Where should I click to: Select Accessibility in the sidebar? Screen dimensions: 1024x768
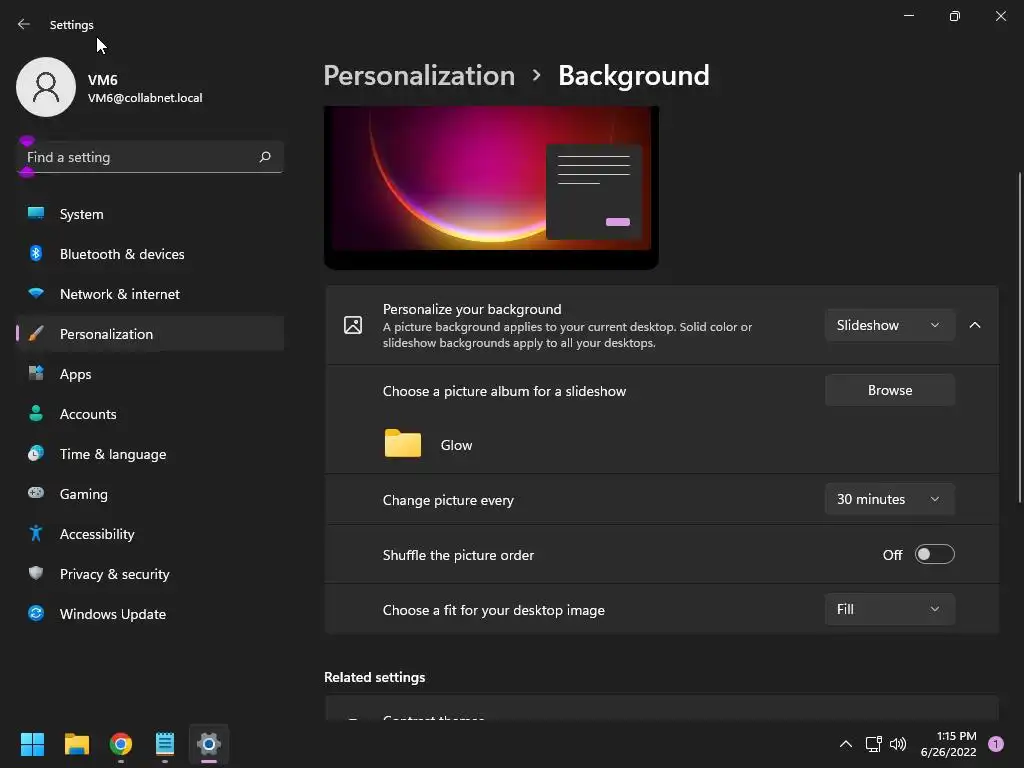point(150,534)
